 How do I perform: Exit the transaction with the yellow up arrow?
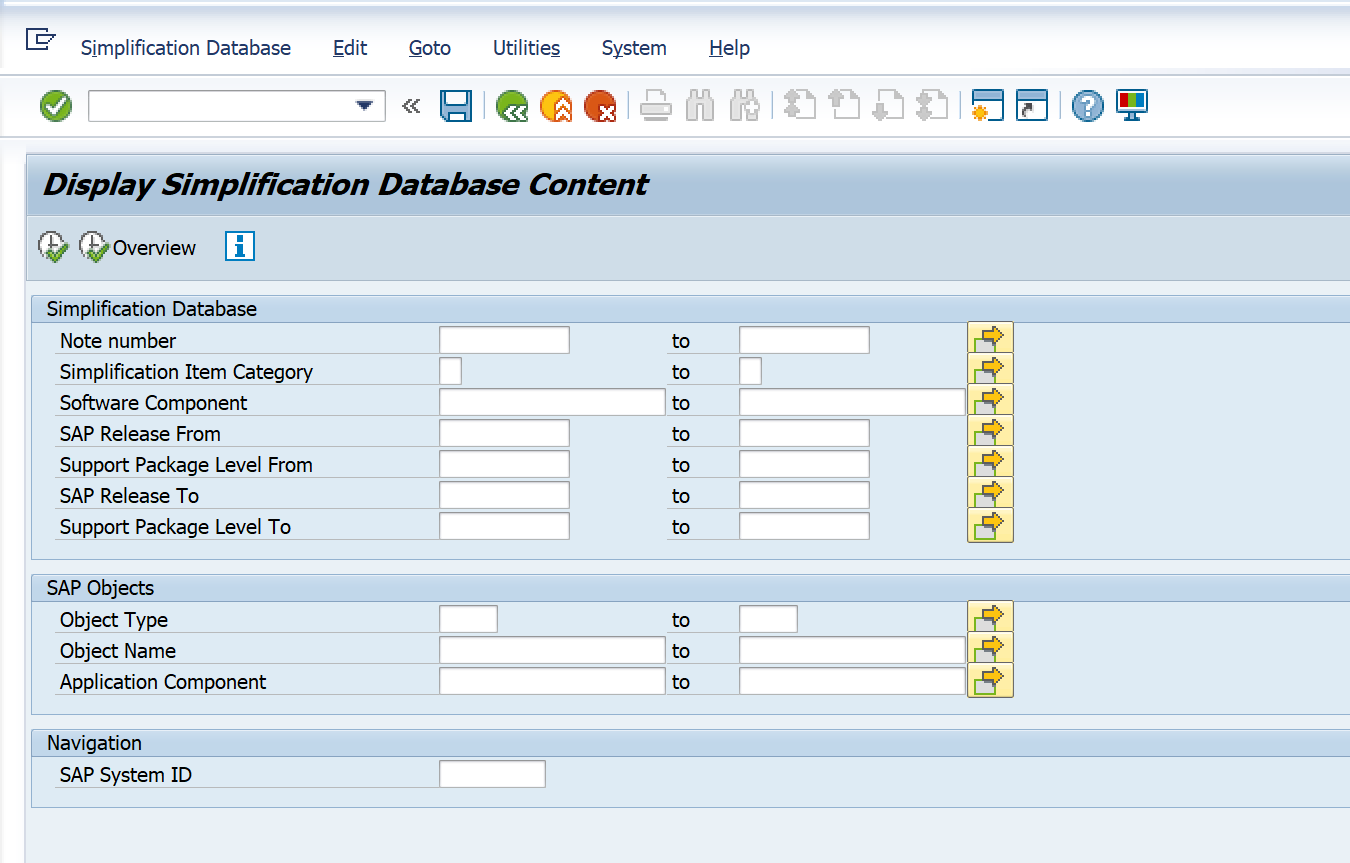point(556,105)
